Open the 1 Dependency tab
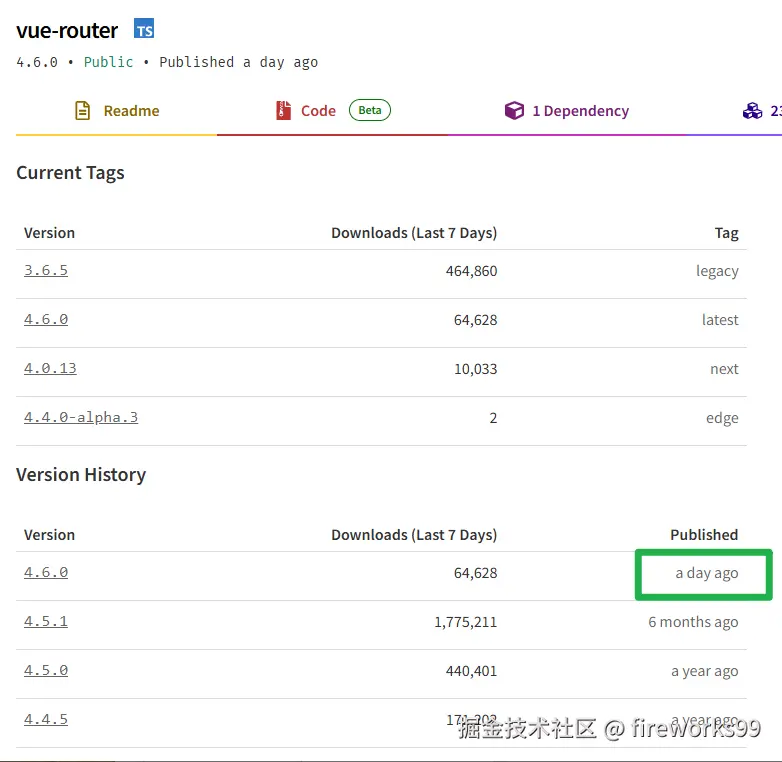 click(x=567, y=111)
